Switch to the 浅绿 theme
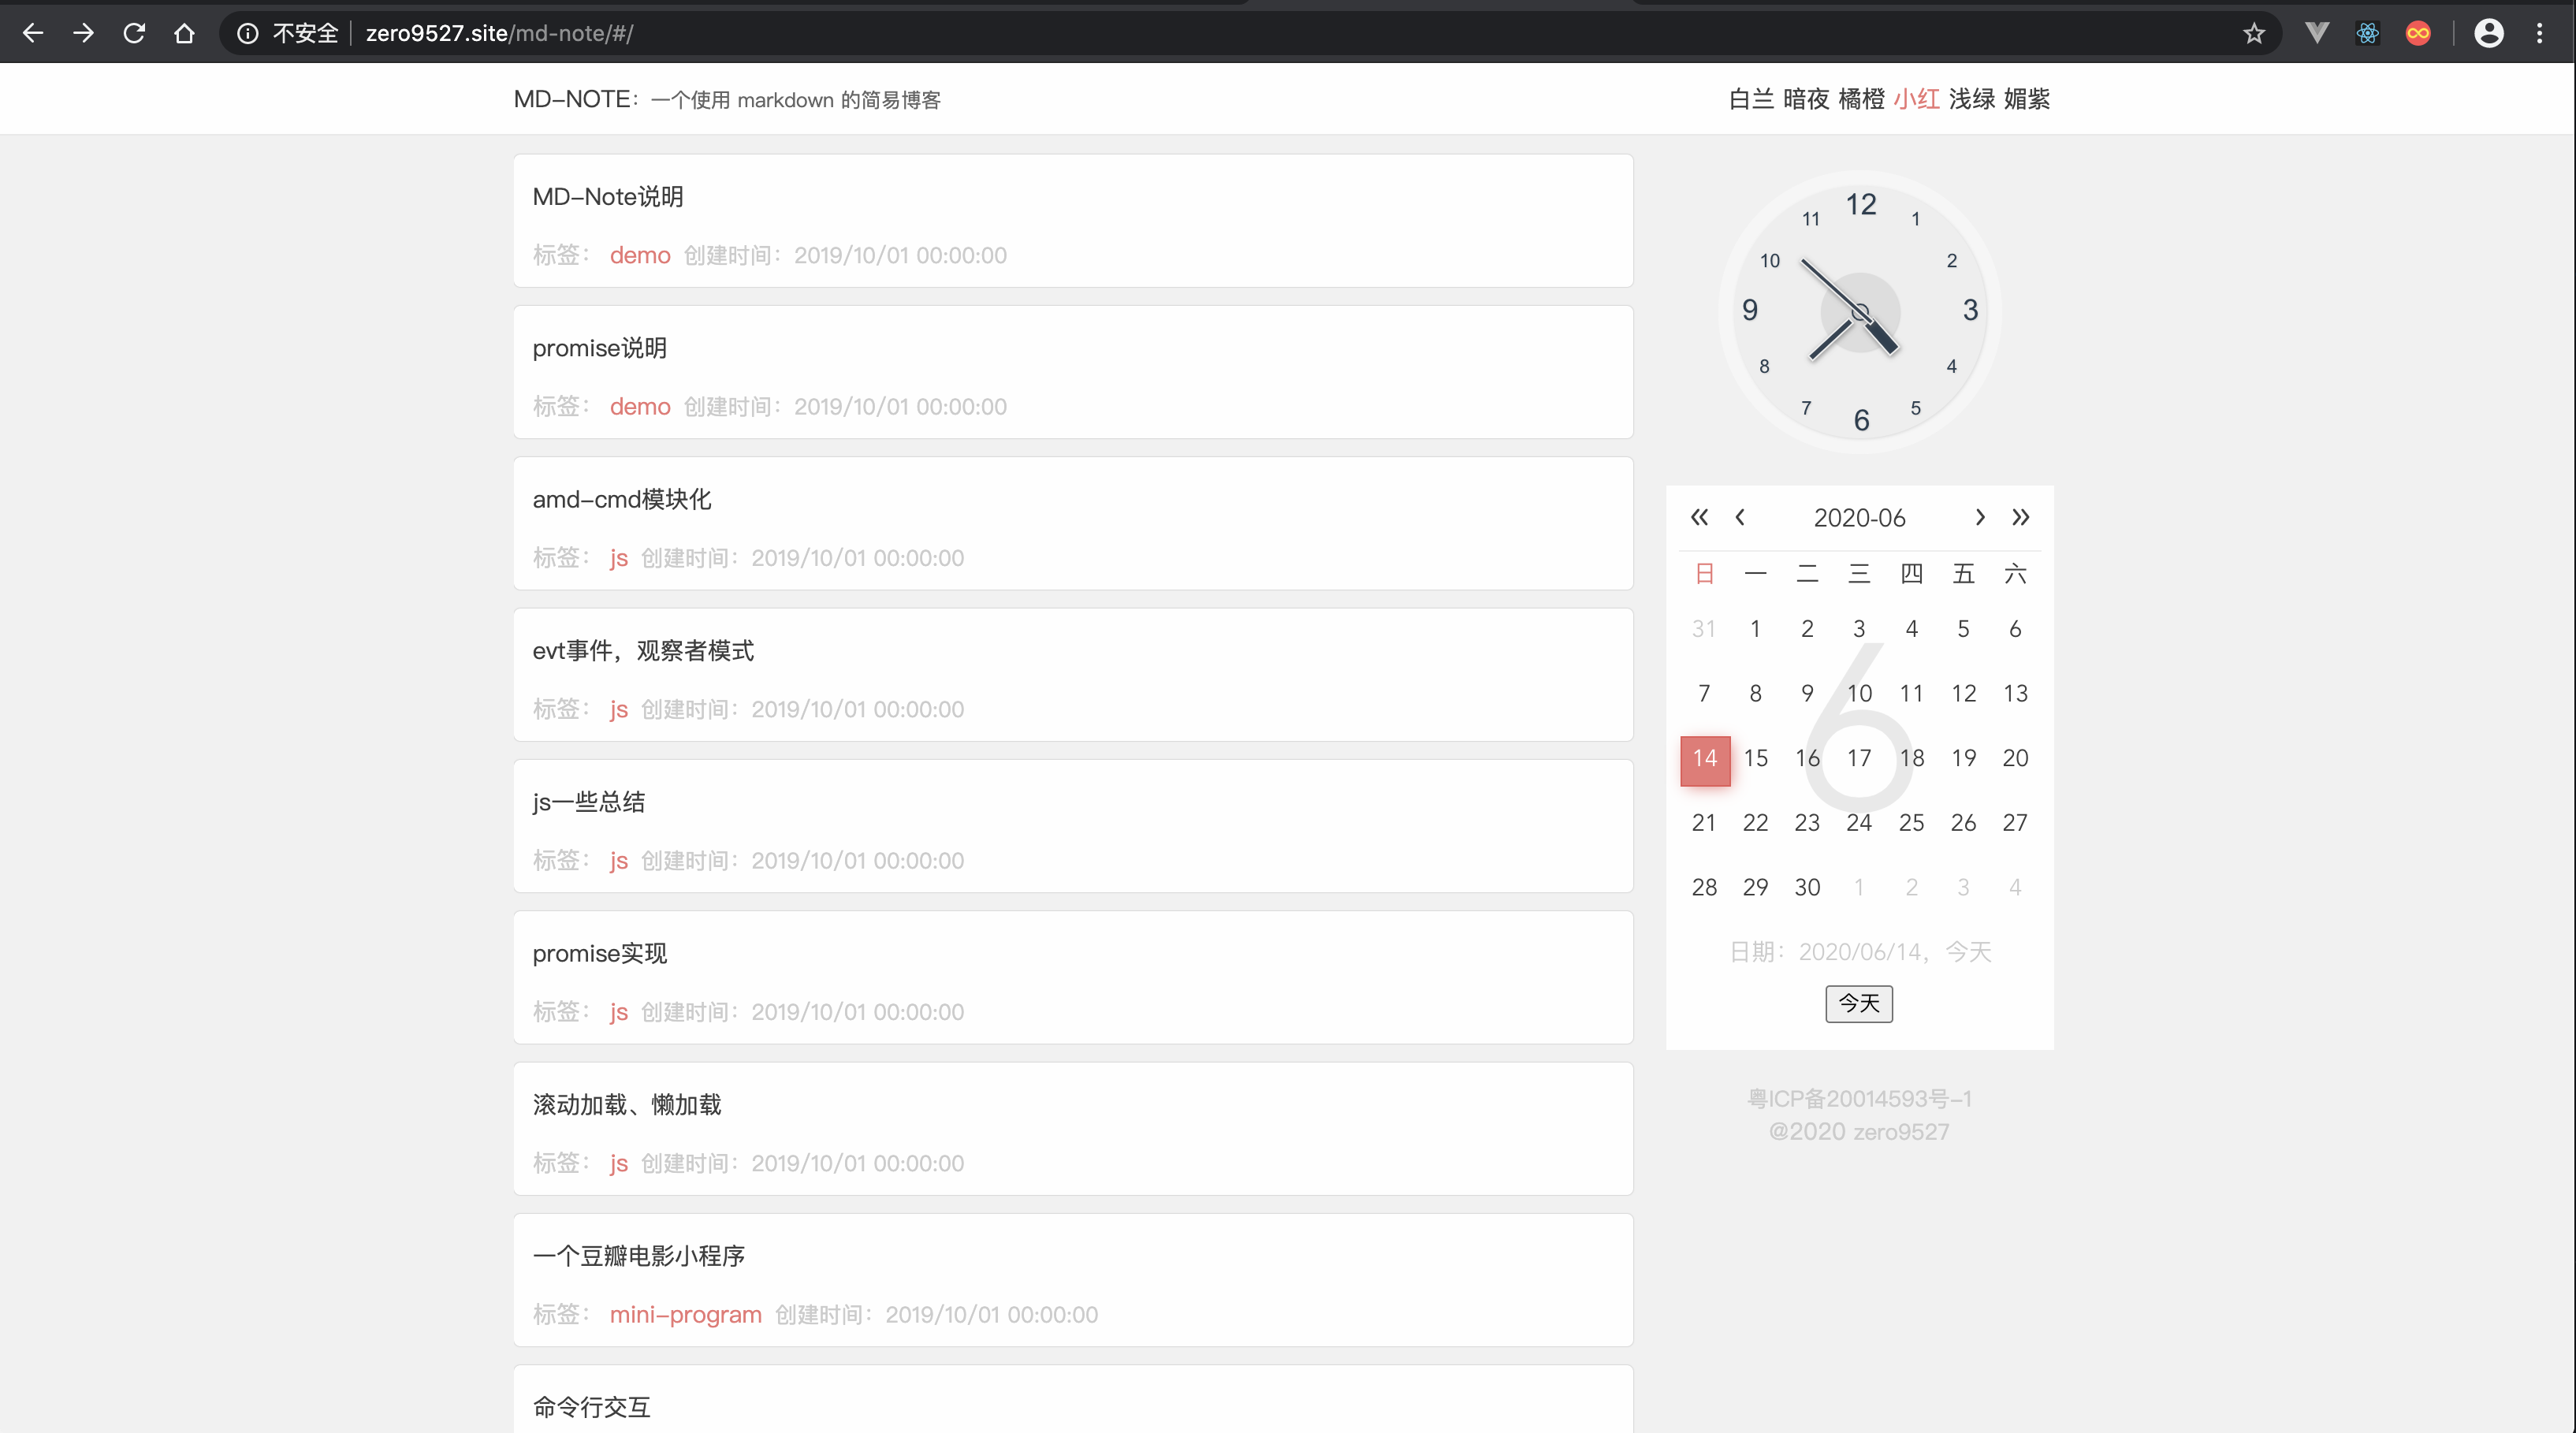The image size is (2576, 1433). coord(1973,98)
